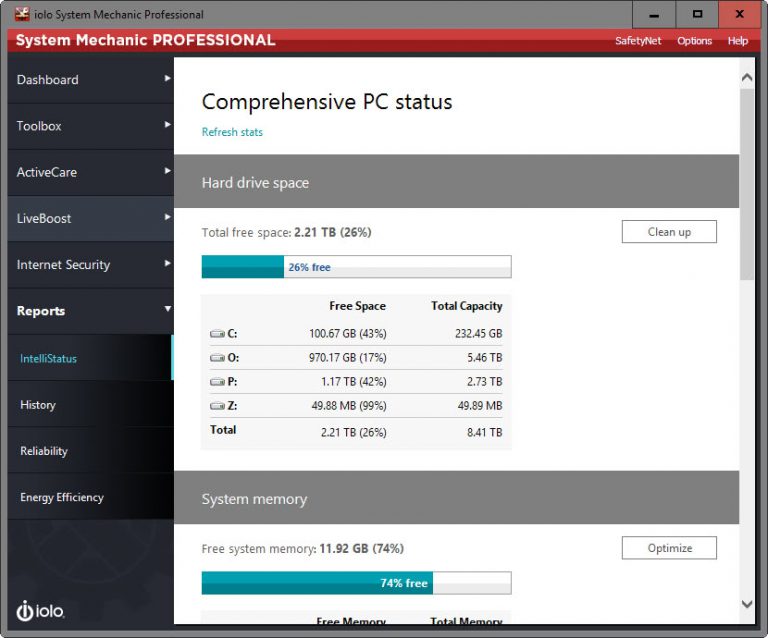Click the 49.88 MB (99%) cell

pos(349,406)
